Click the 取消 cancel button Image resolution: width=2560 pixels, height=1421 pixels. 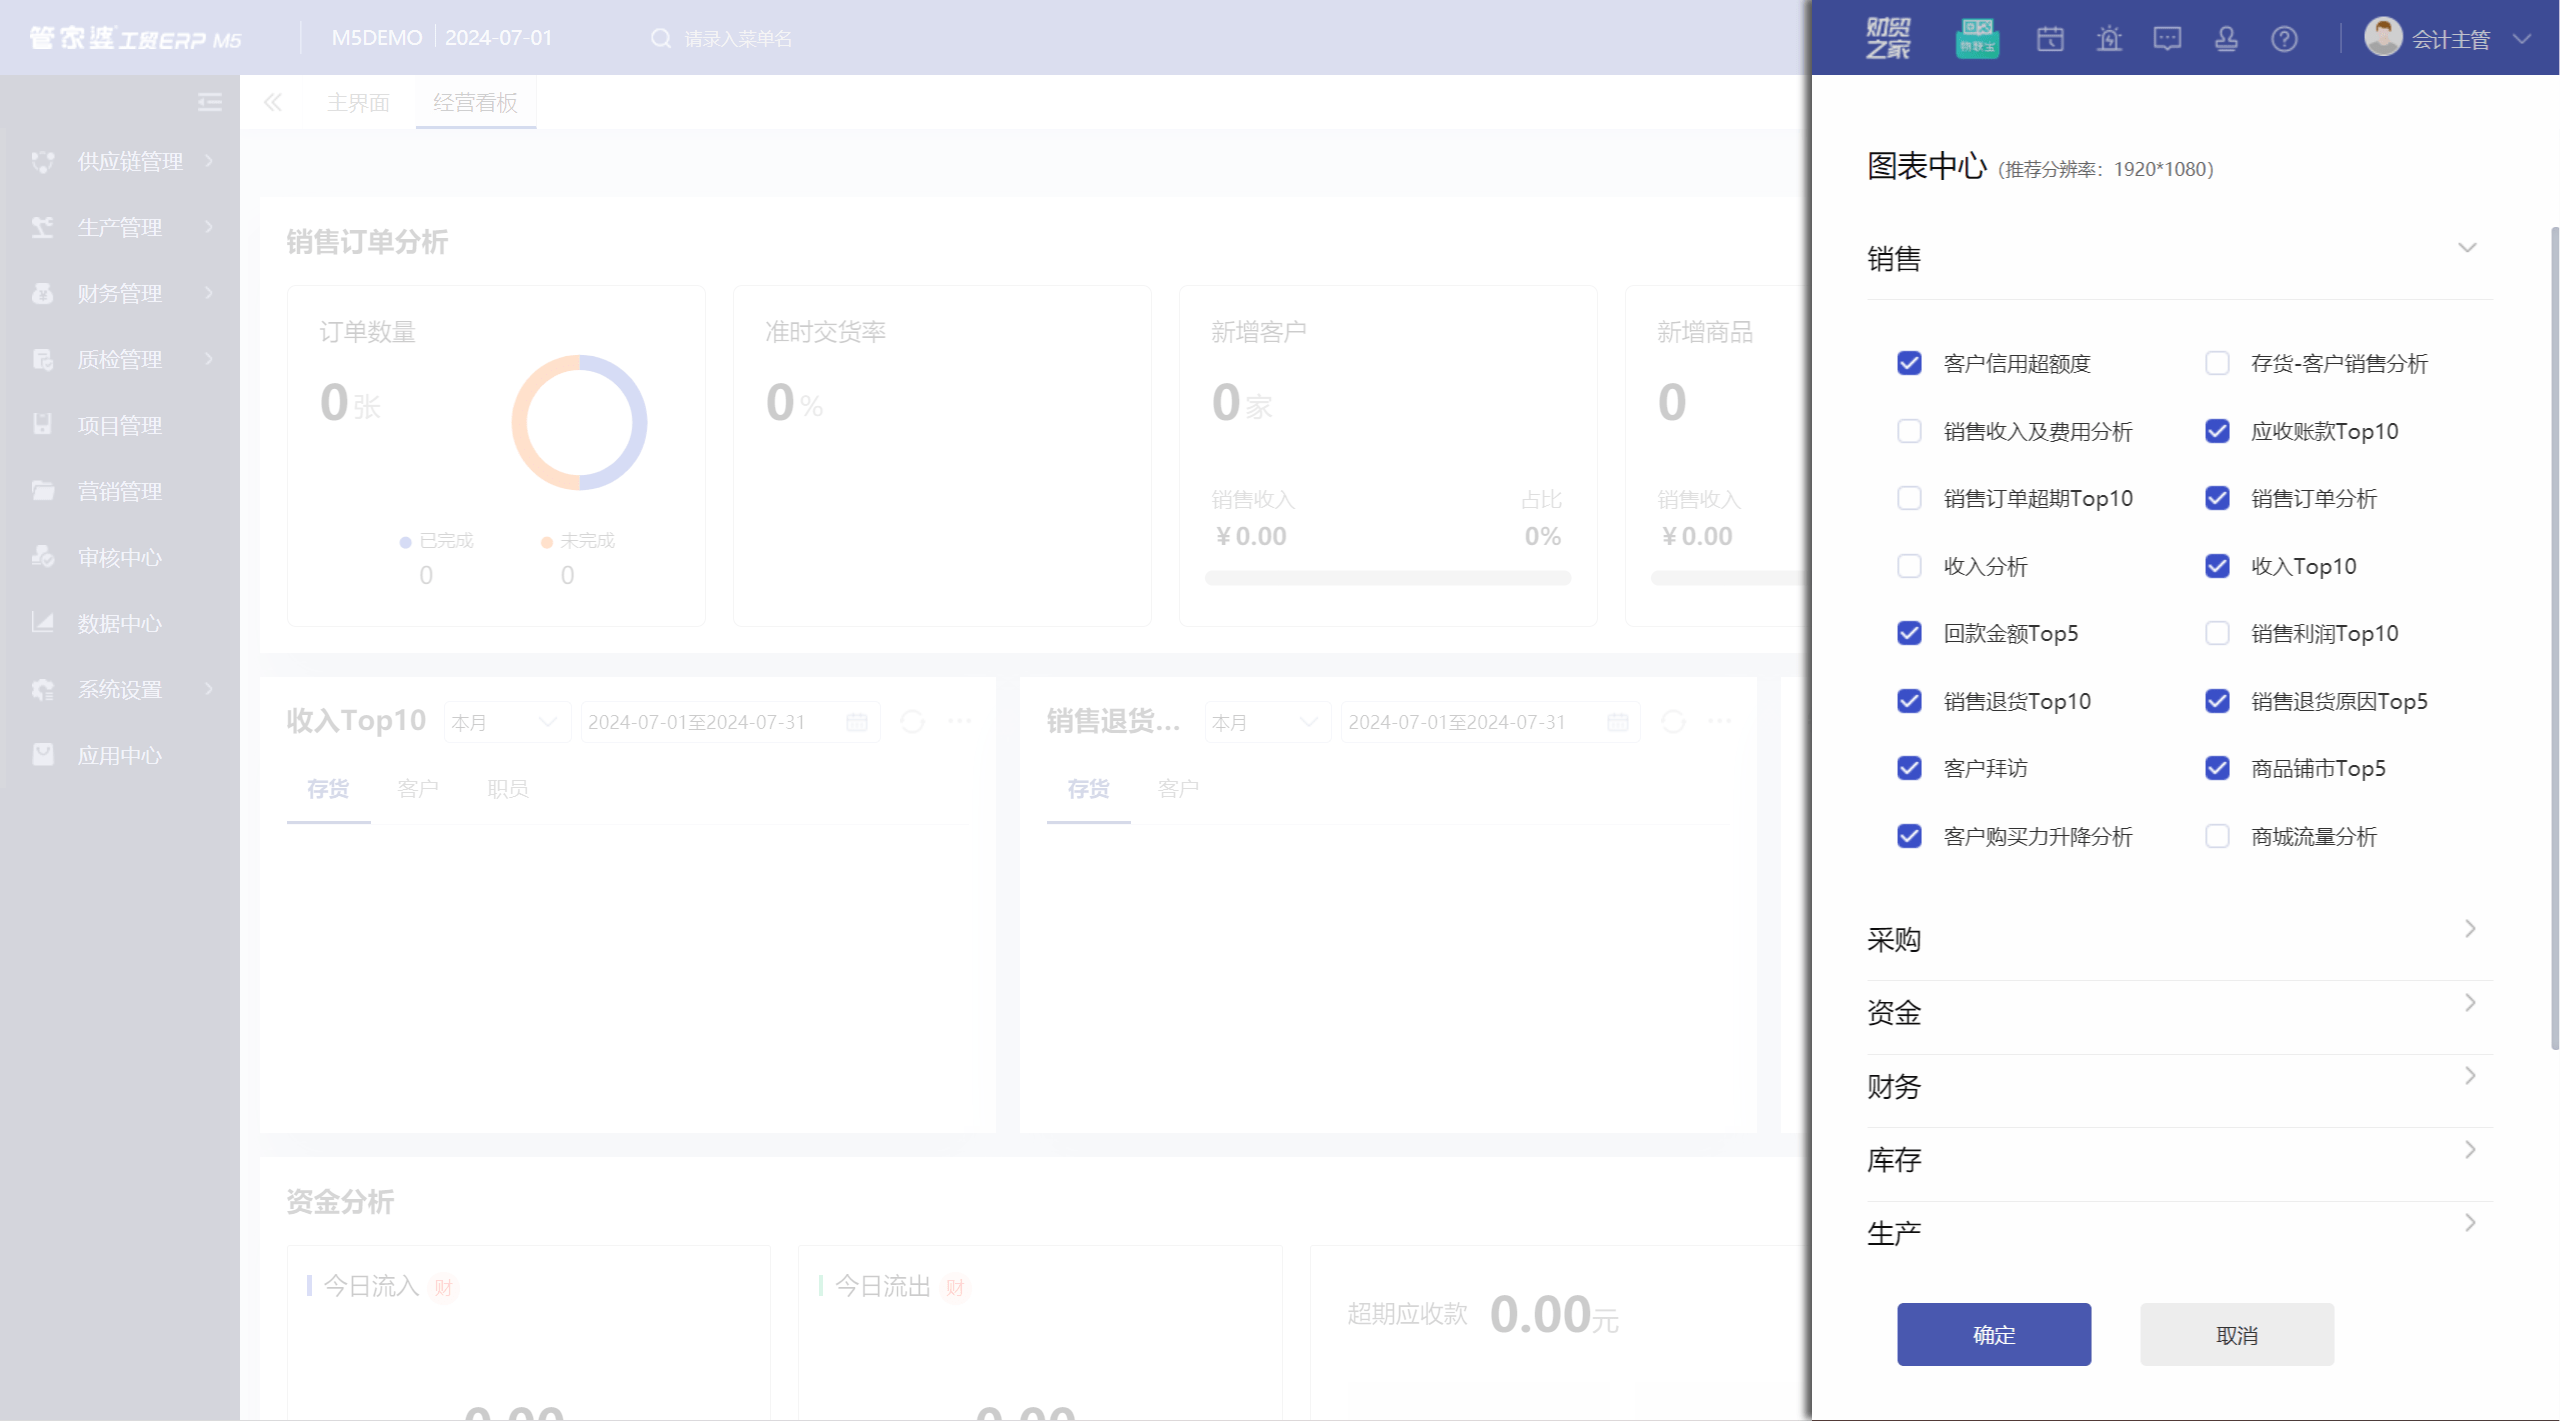coord(2236,1334)
